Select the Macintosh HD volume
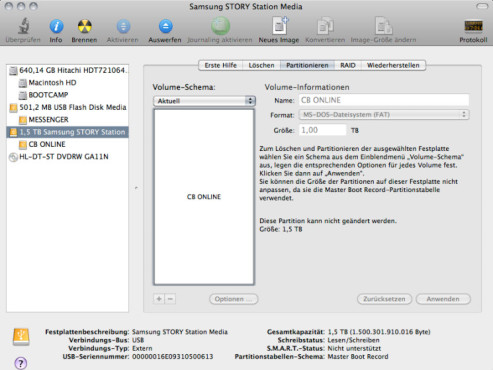 68,83
